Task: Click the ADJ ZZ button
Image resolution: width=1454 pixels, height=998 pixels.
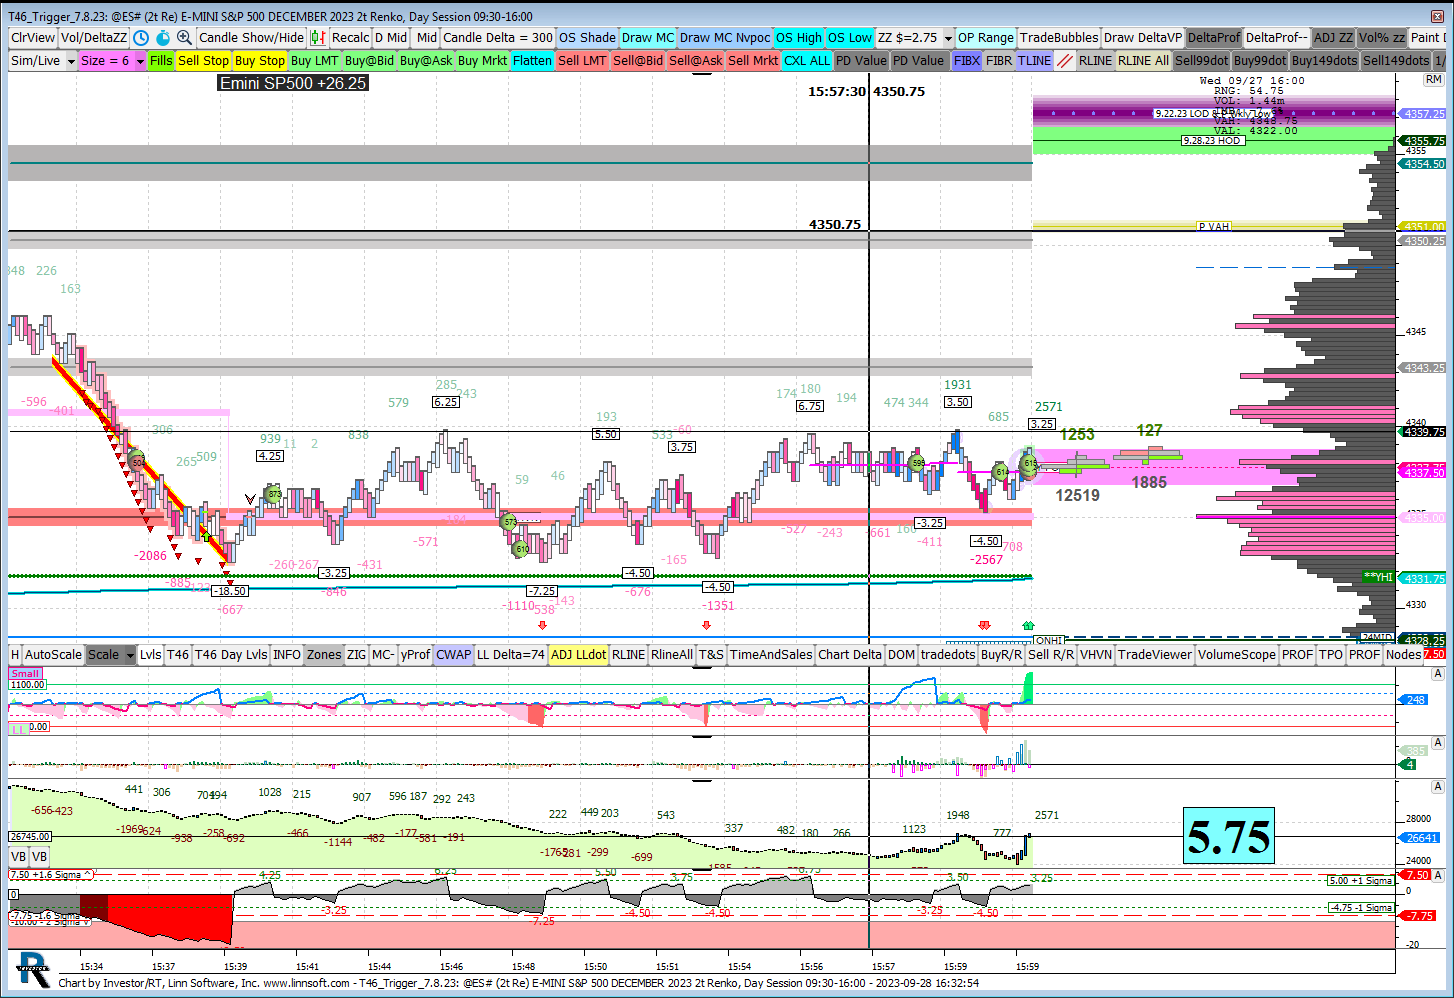Action: tap(1333, 37)
